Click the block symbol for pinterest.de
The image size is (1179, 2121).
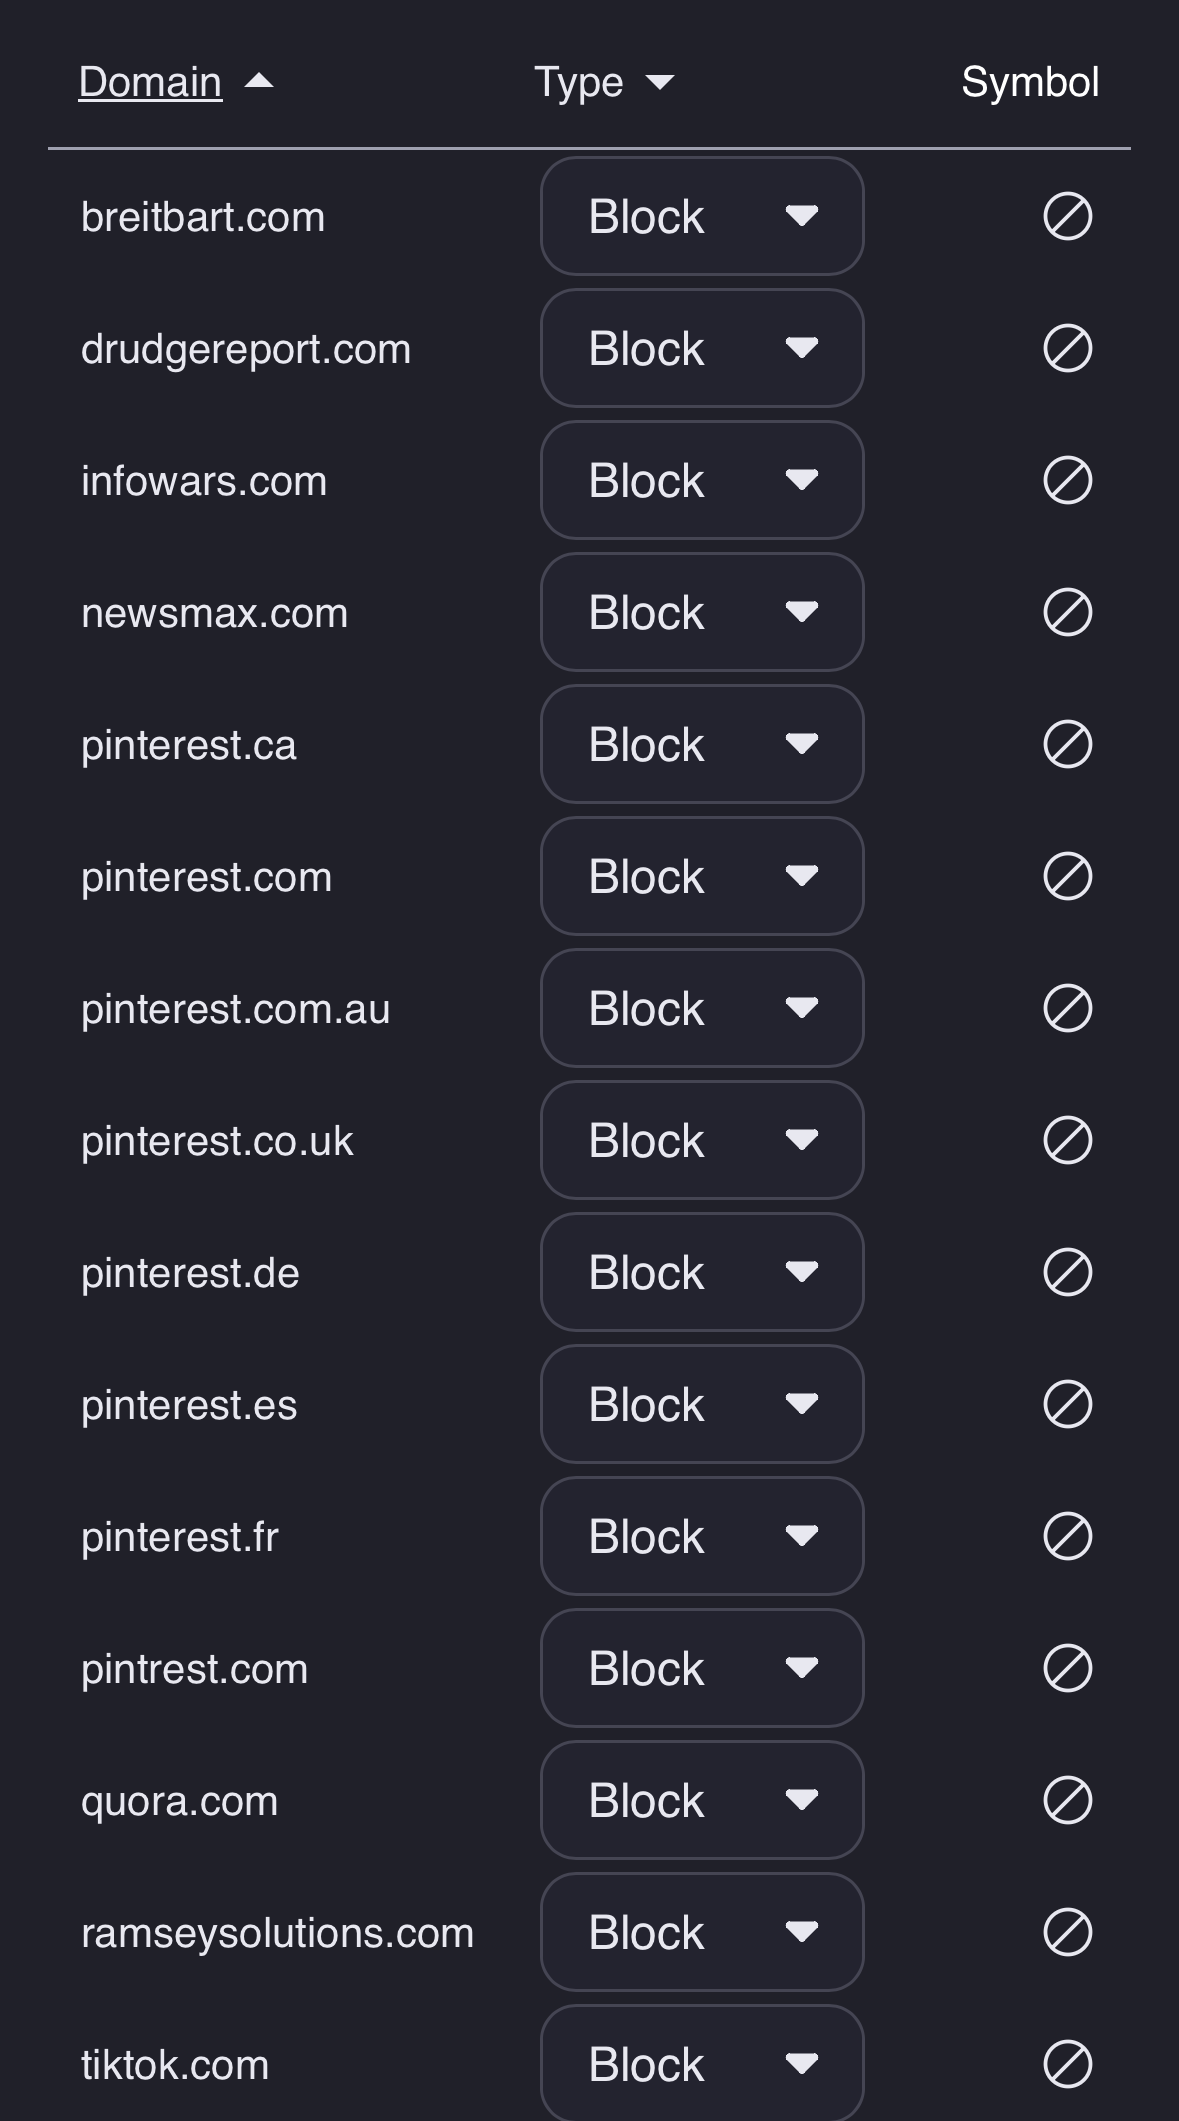click(x=1067, y=1273)
